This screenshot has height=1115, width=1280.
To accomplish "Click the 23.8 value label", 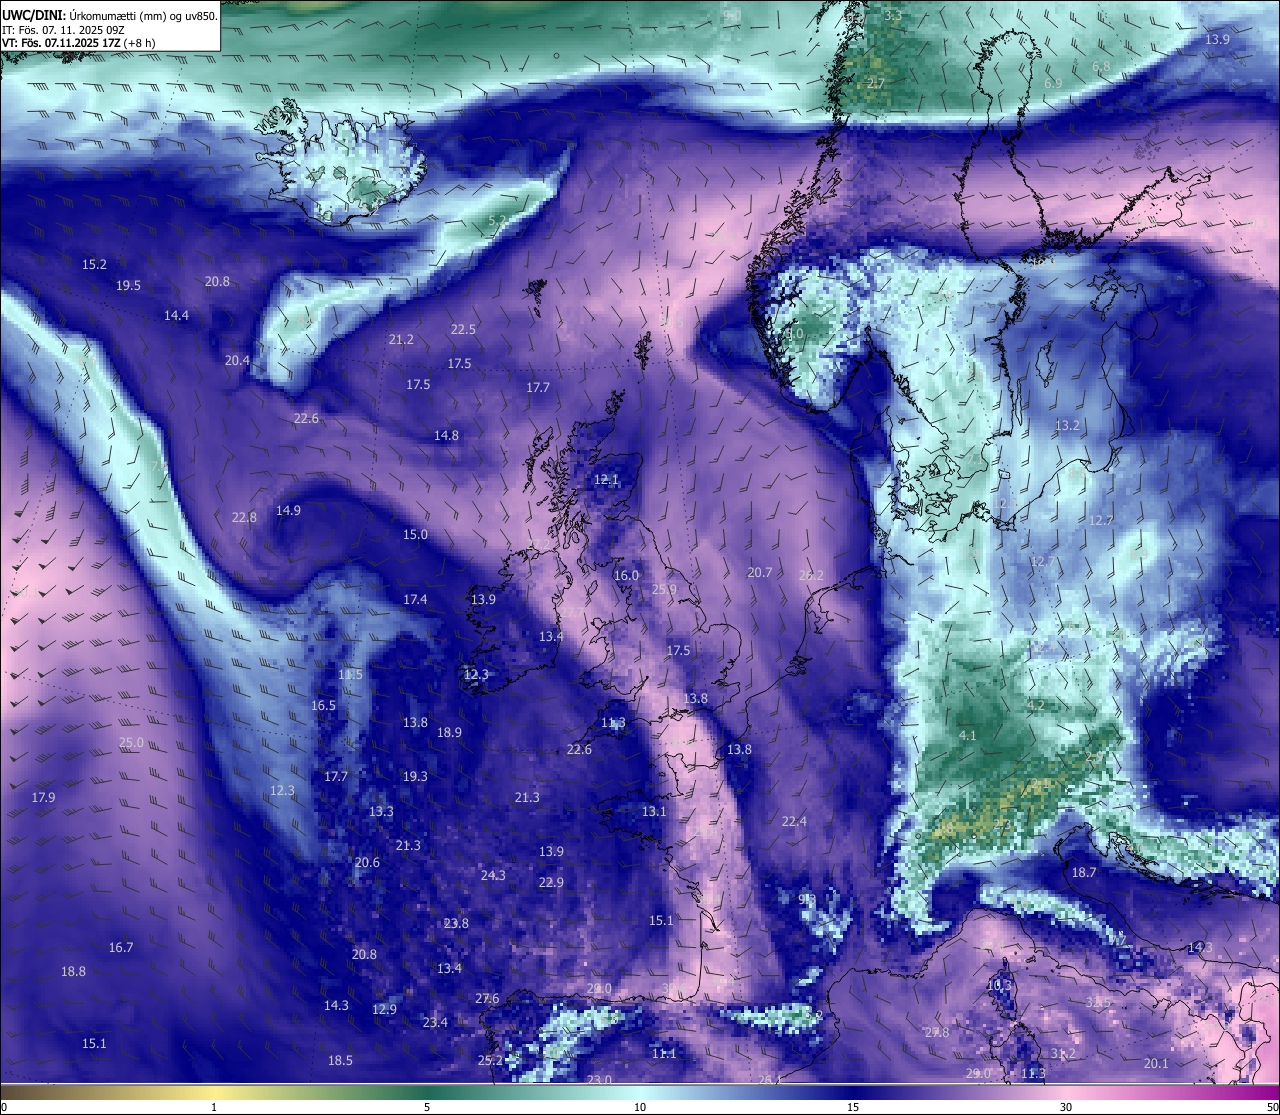I will tap(456, 924).
